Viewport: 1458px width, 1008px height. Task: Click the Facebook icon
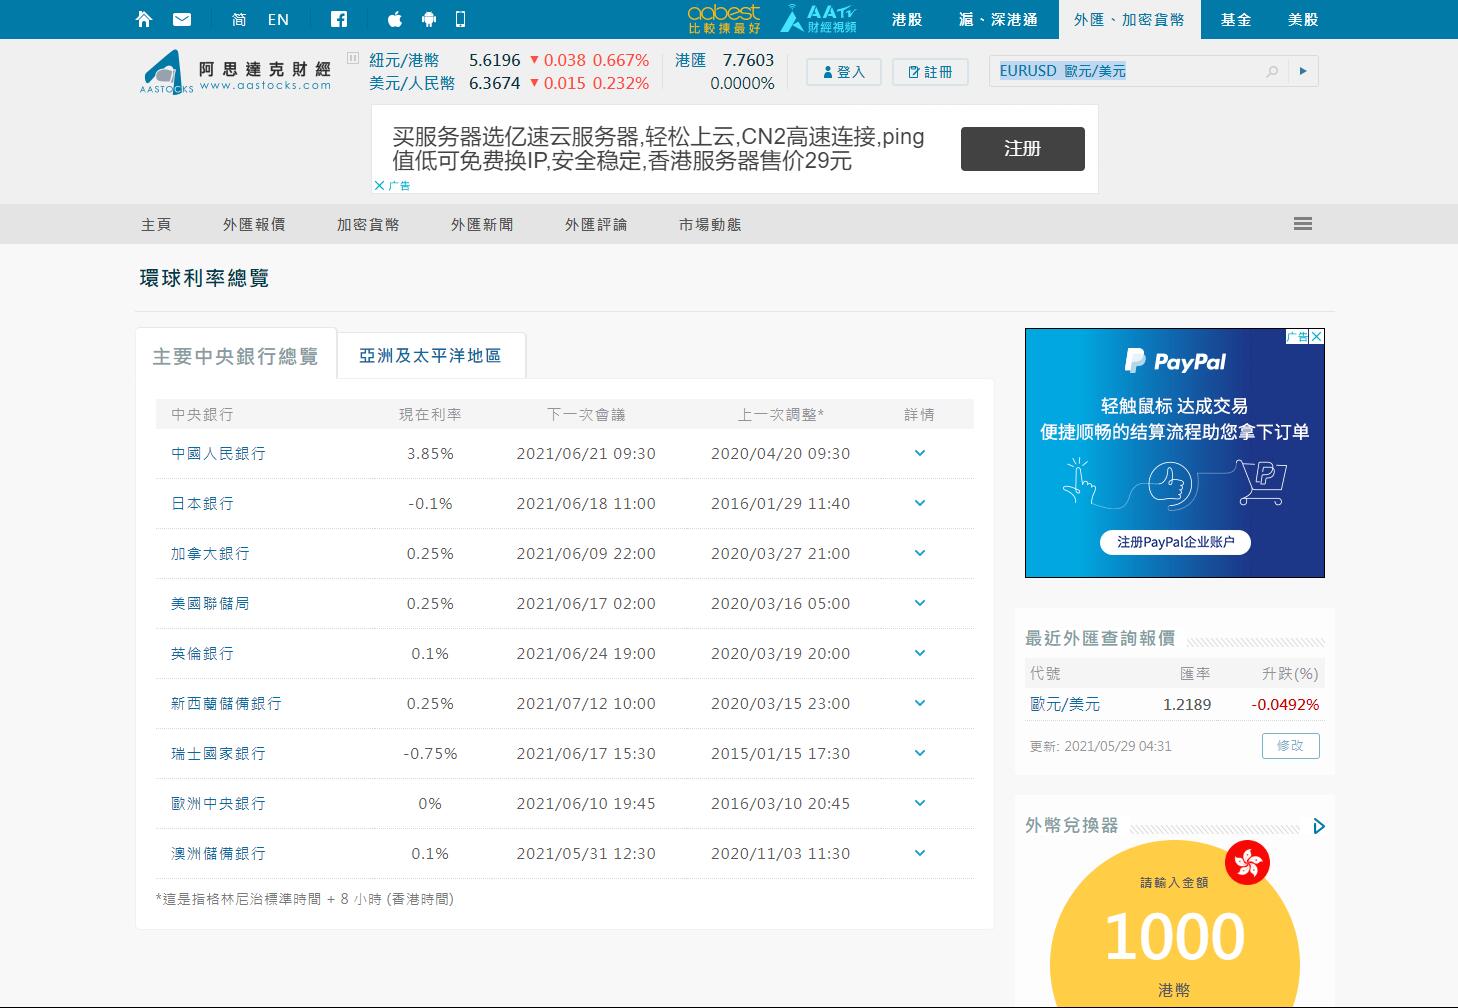(x=339, y=19)
